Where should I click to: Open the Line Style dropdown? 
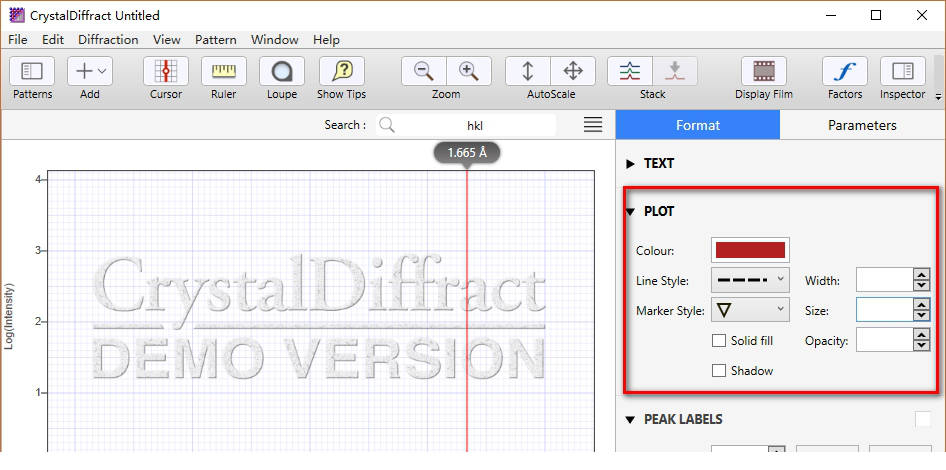tap(751, 280)
